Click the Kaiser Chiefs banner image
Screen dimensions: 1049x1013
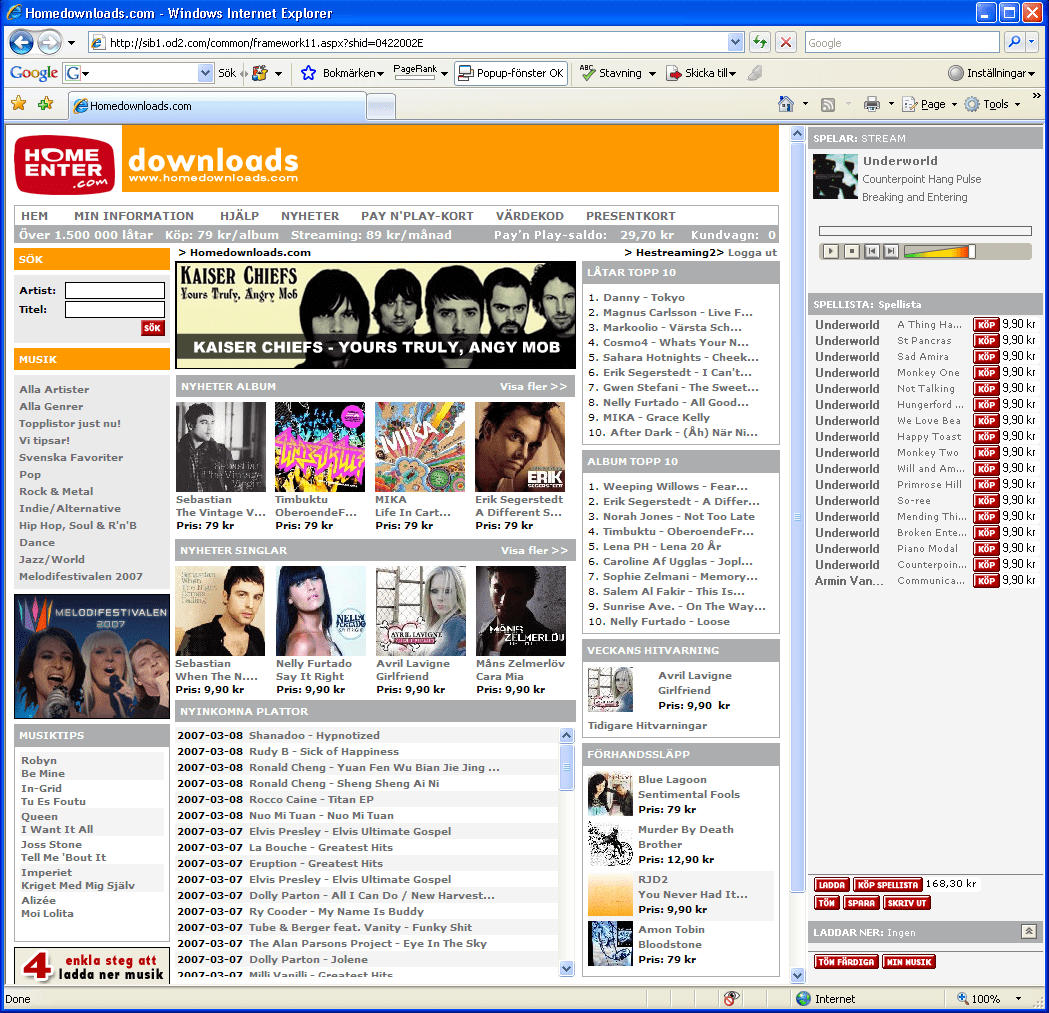[x=375, y=315]
